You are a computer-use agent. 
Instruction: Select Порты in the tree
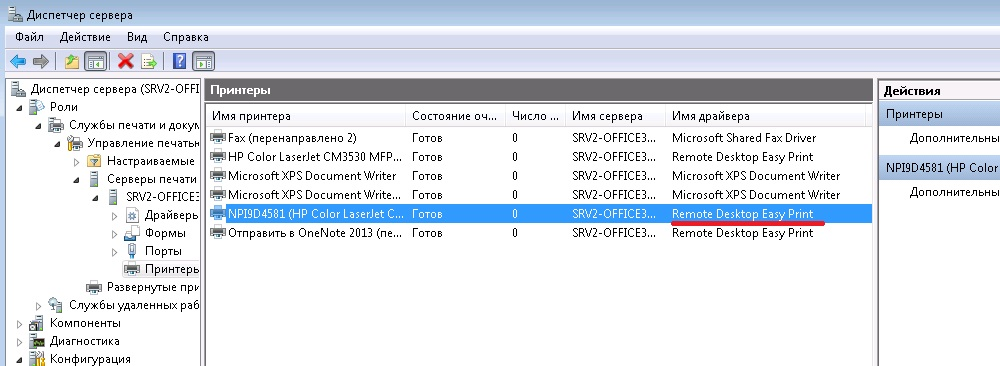coord(163,251)
